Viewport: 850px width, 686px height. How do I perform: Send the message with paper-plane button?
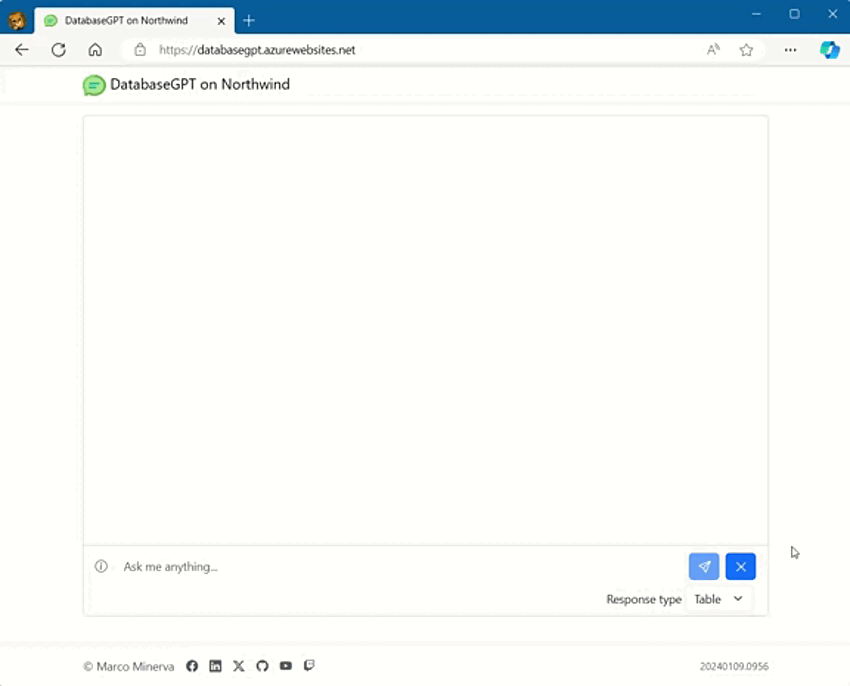point(704,566)
